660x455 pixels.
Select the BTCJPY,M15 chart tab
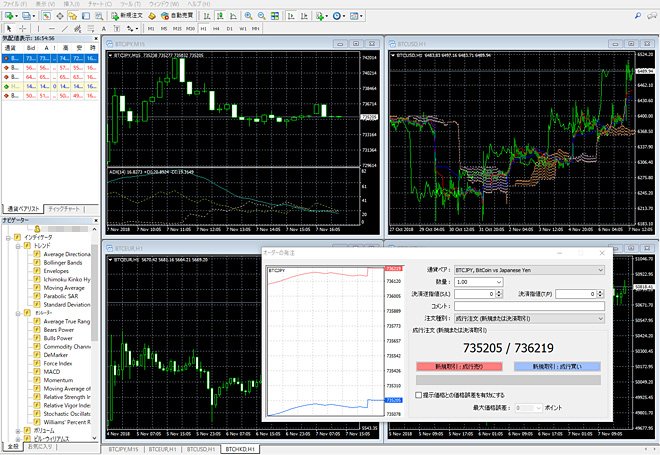pyautogui.click(x=123, y=450)
